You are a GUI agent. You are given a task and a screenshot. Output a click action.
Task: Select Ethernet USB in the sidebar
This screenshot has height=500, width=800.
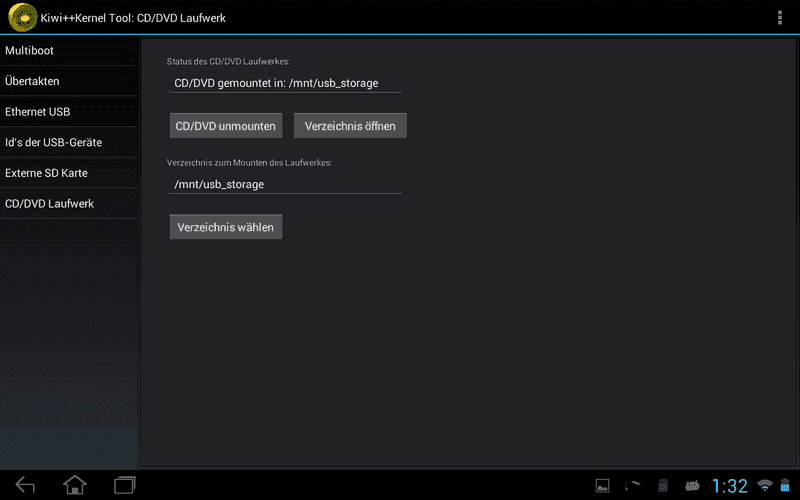(x=69, y=112)
